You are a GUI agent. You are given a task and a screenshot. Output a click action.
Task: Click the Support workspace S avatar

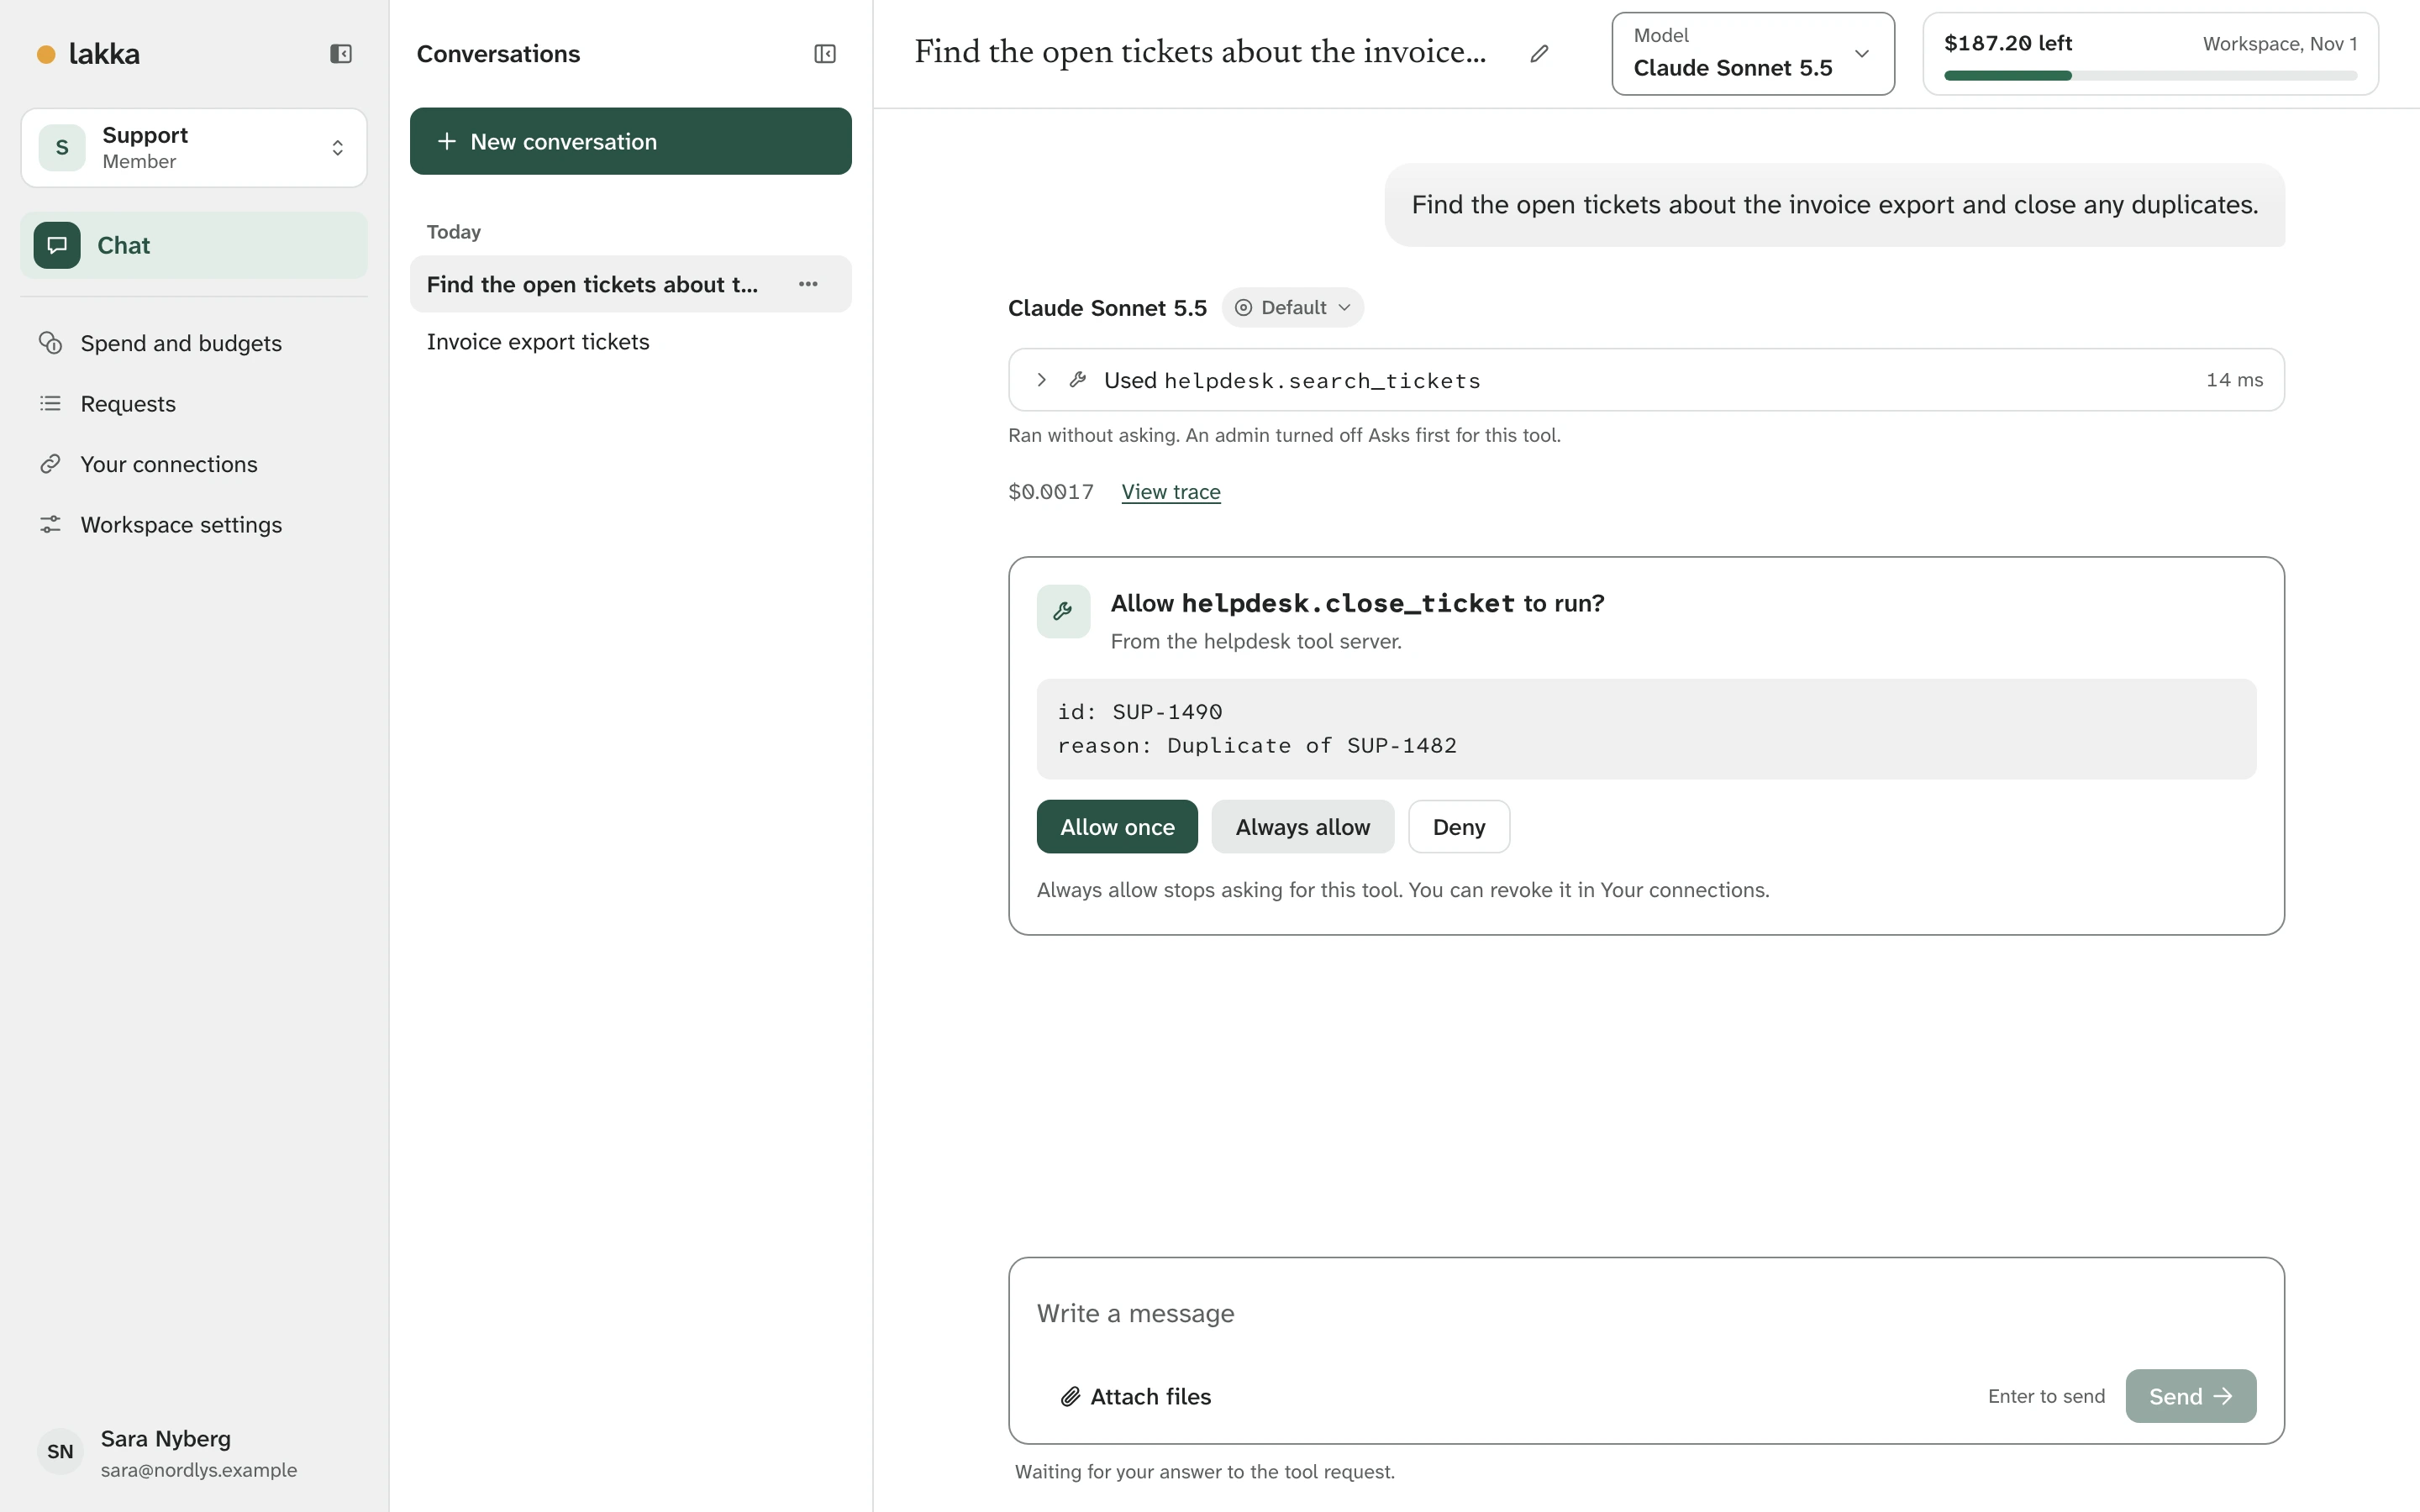62,148
